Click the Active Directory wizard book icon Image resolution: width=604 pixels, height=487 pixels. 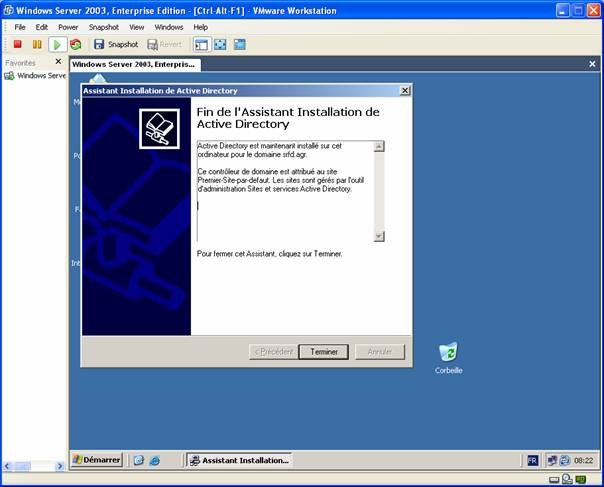click(159, 129)
